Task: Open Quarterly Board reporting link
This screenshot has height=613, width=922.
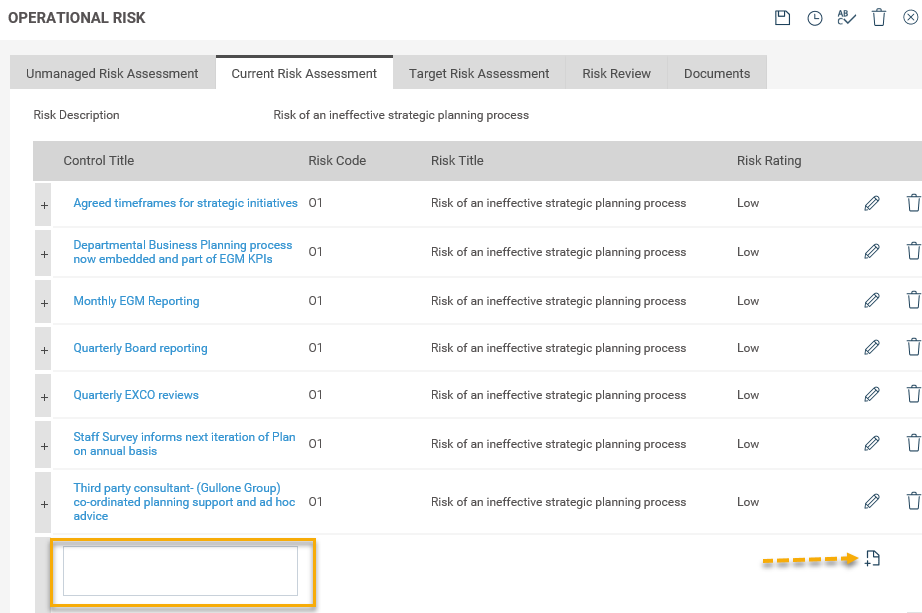Action: pyautogui.click(x=140, y=348)
